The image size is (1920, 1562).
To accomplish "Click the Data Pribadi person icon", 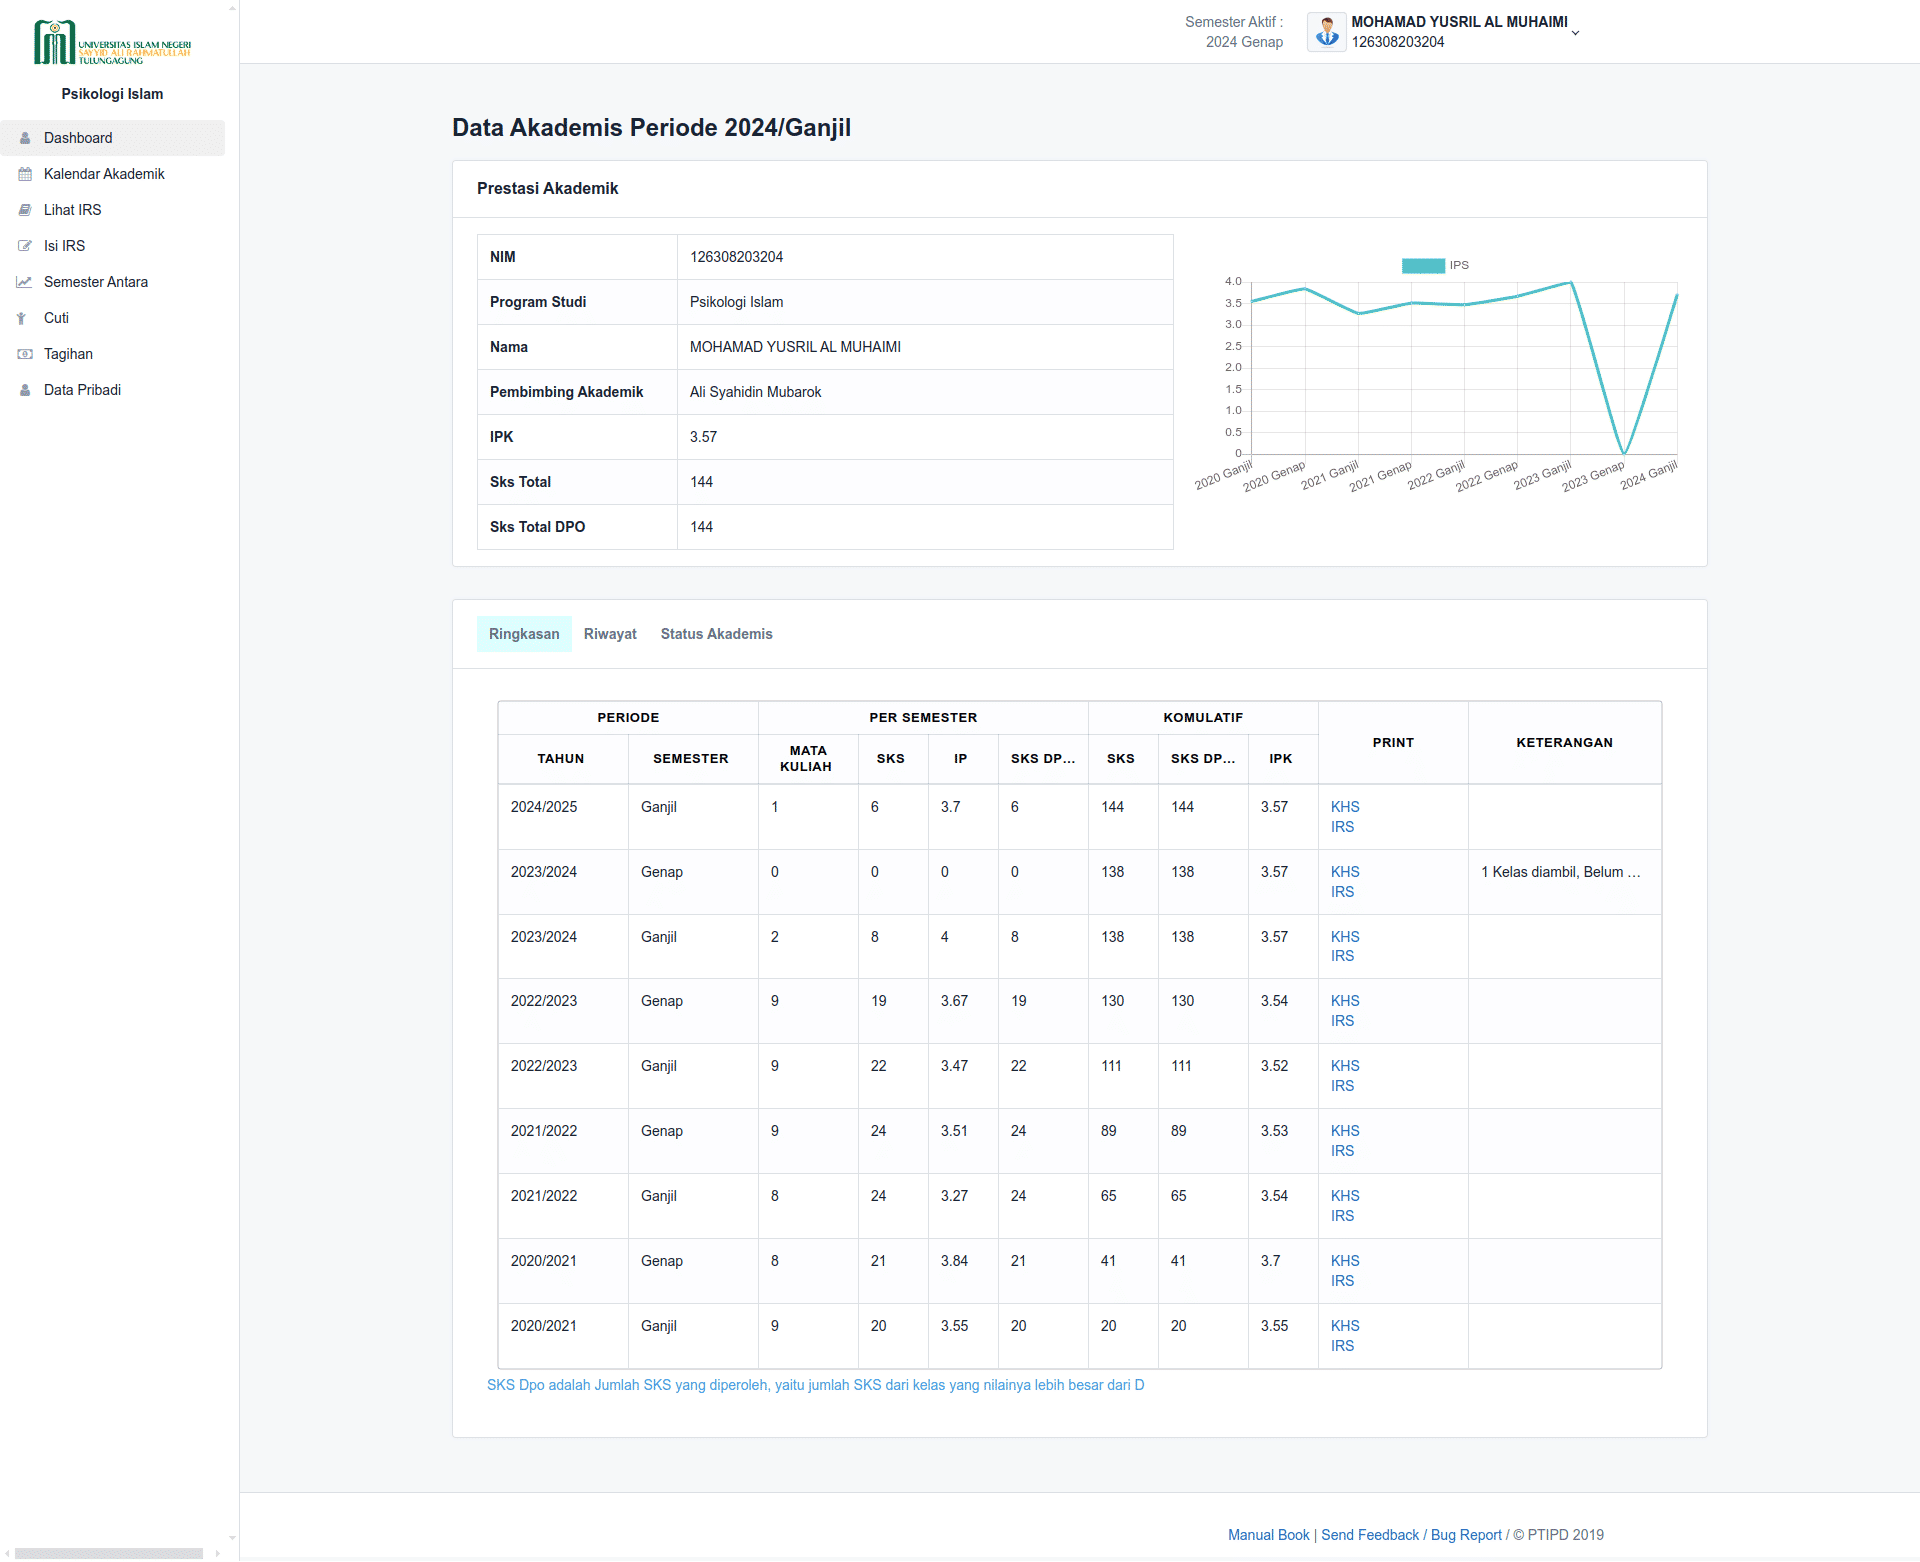I will (25, 390).
